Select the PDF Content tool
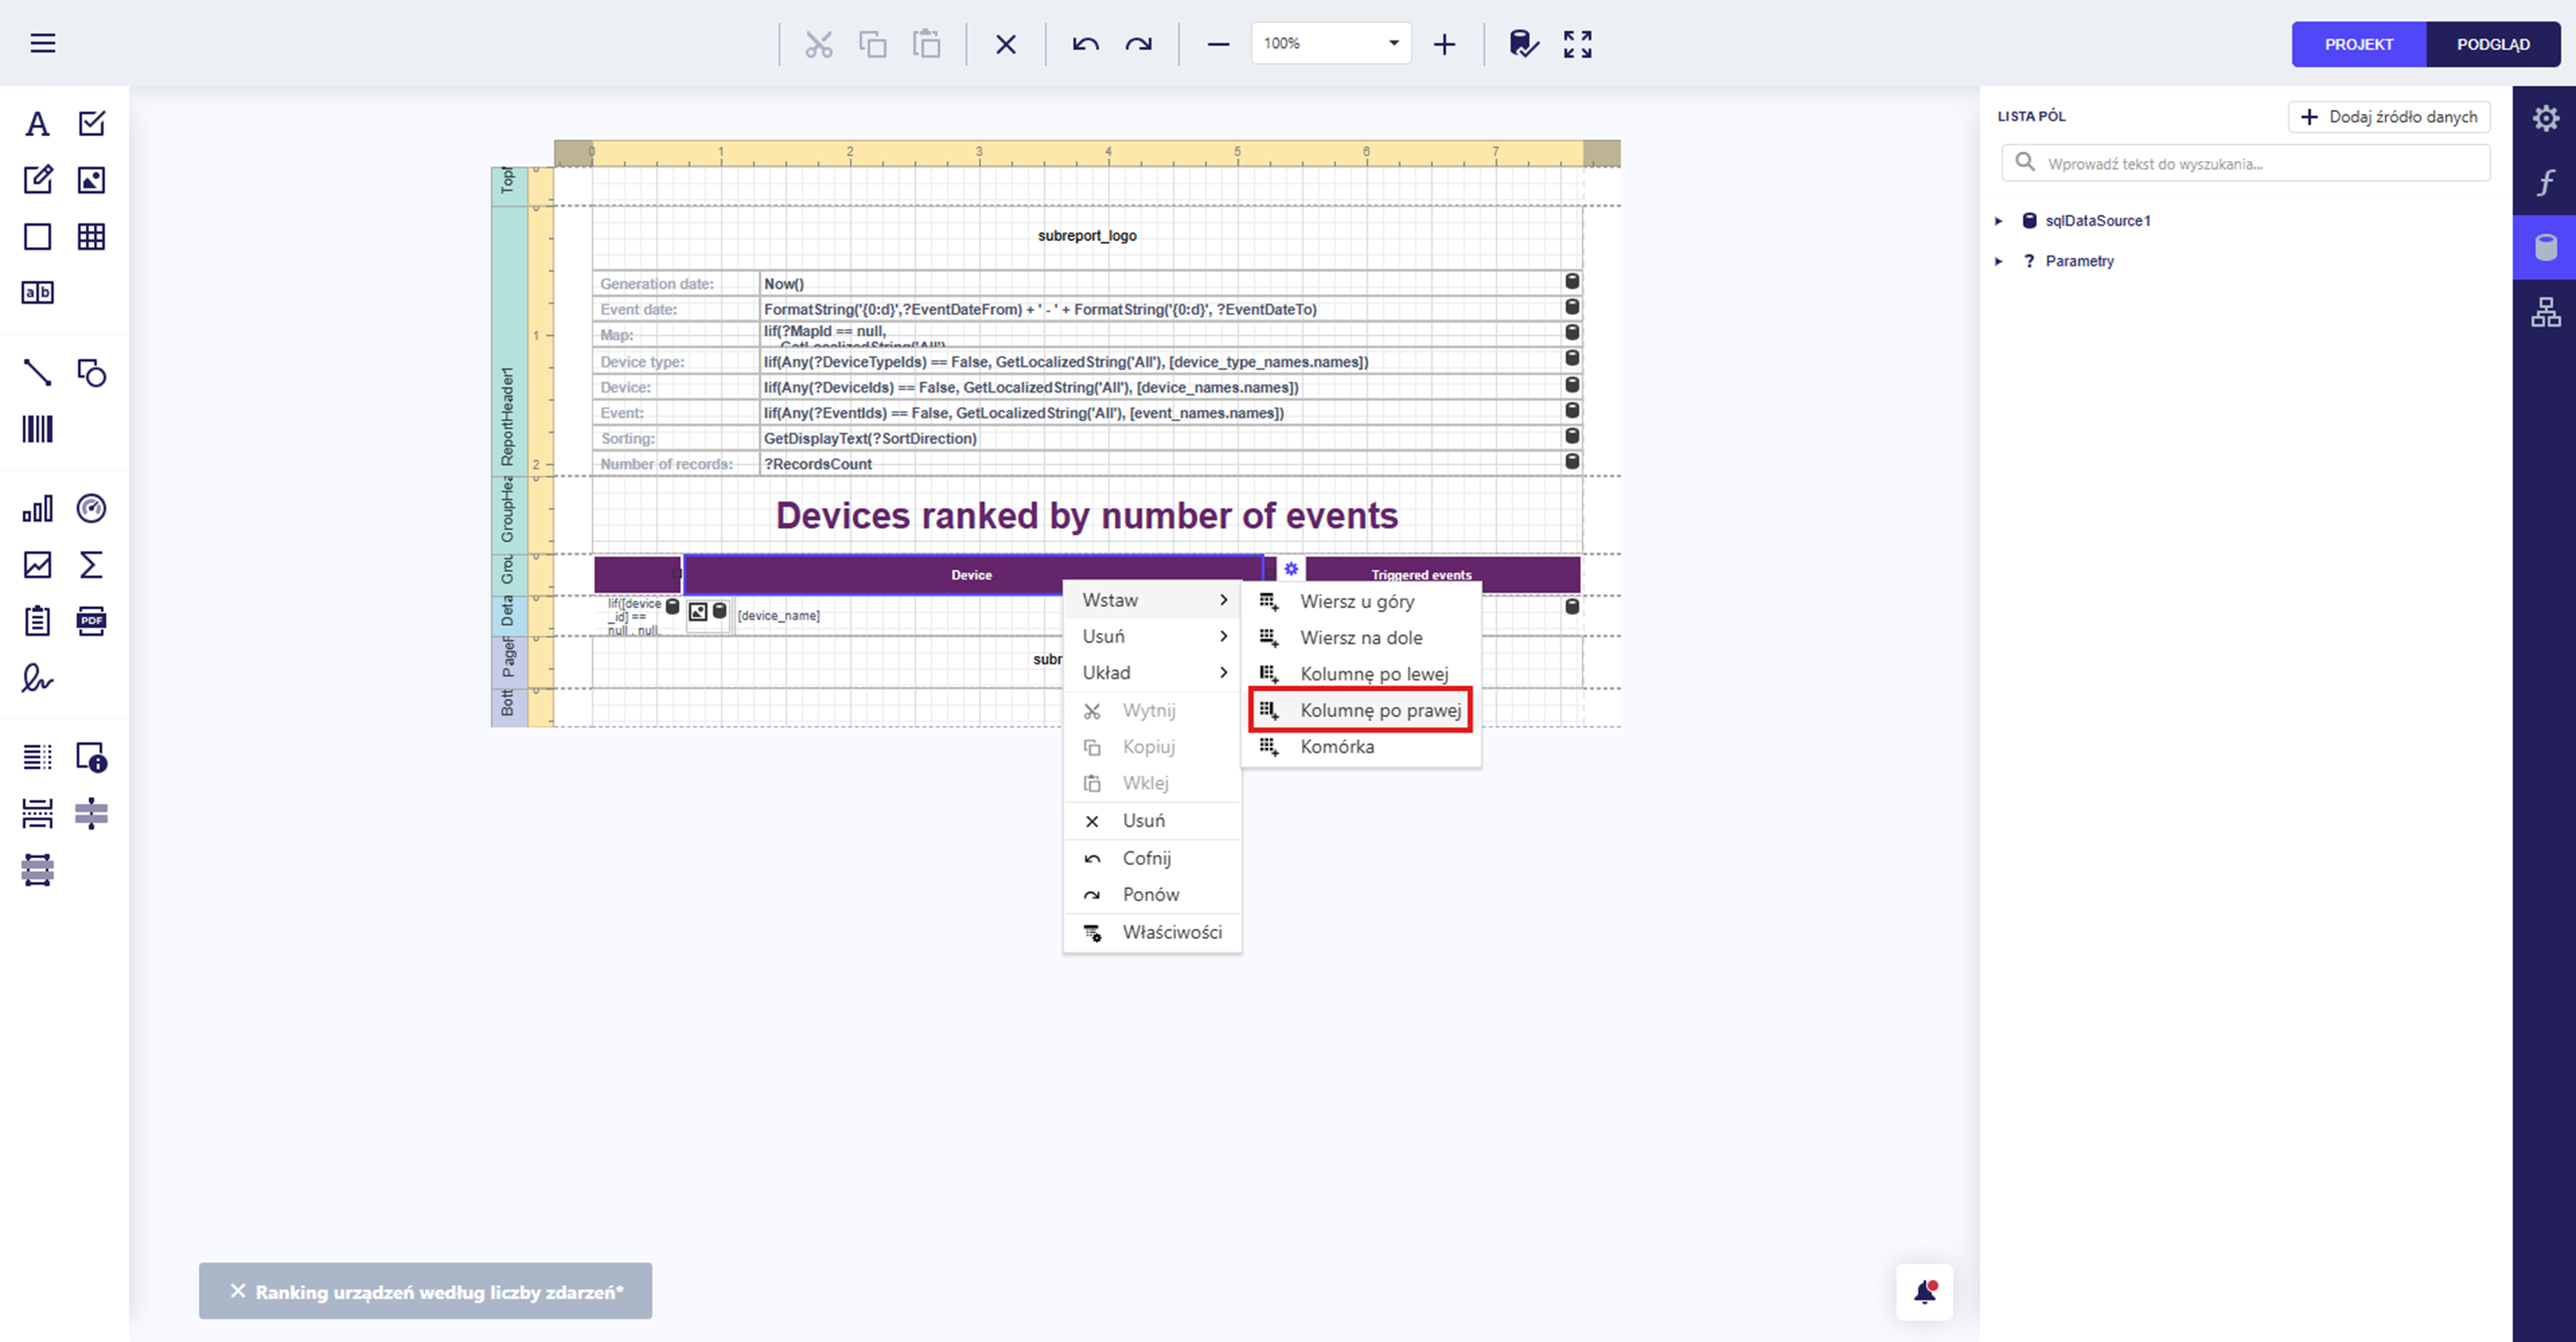 [91, 621]
